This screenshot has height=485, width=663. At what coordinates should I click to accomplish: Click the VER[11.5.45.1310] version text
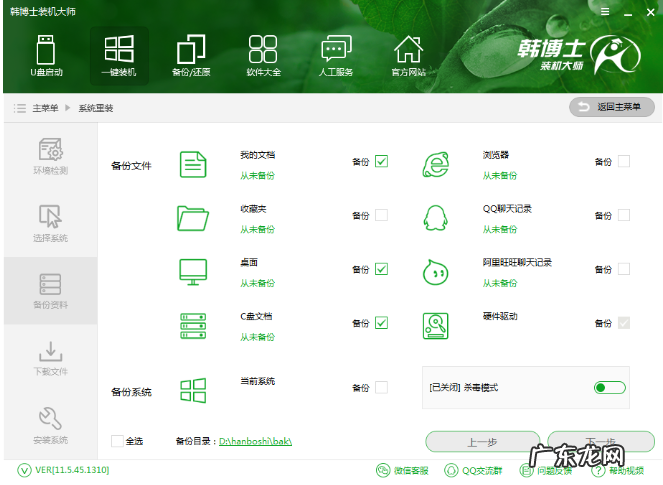tap(72, 470)
